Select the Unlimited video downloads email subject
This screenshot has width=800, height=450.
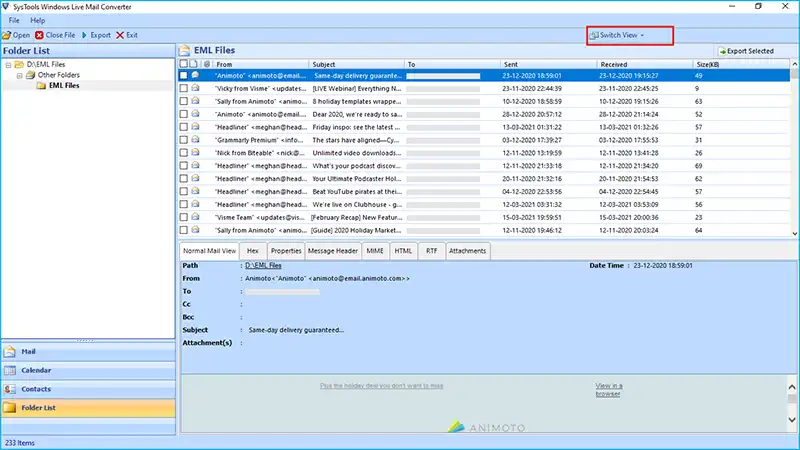click(x=356, y=153)
